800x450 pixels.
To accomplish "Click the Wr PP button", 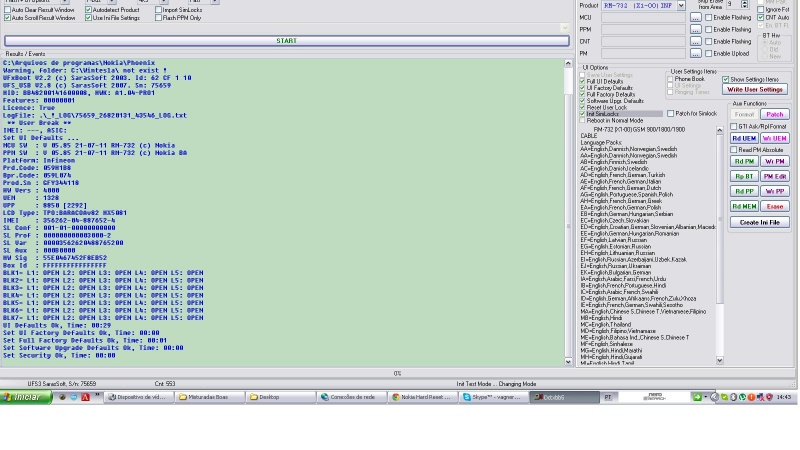I will coord(774,191).
